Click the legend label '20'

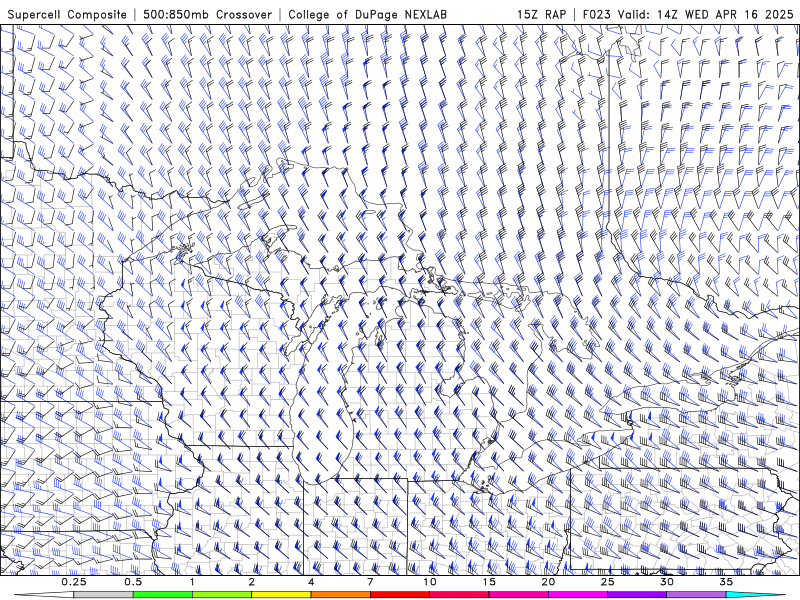[x=548, y=582]
